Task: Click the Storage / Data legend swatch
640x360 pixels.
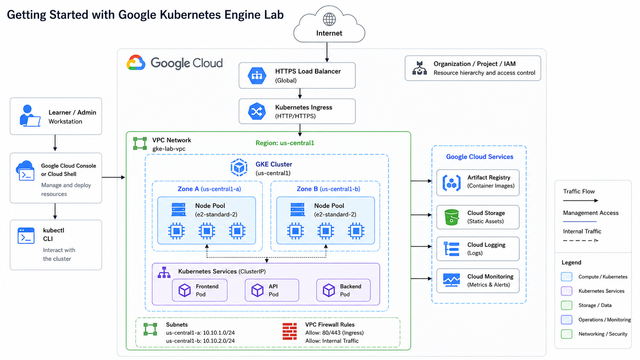Action: click(x=567, y=305)
